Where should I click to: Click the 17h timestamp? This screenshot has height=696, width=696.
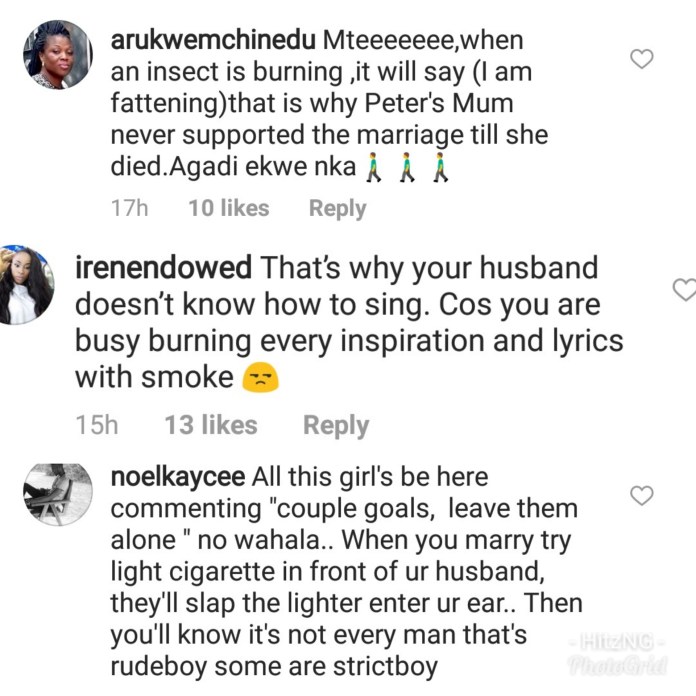(128, 208)
